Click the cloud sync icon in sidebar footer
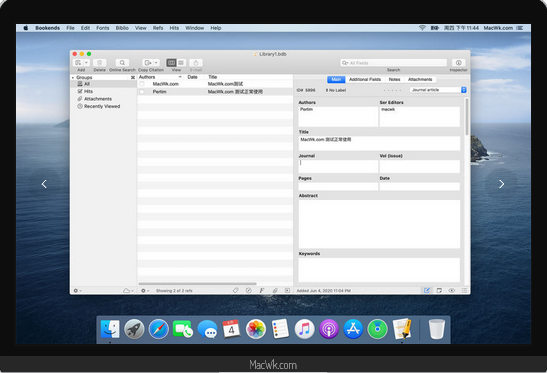547x373 pixels. [126, 291]
